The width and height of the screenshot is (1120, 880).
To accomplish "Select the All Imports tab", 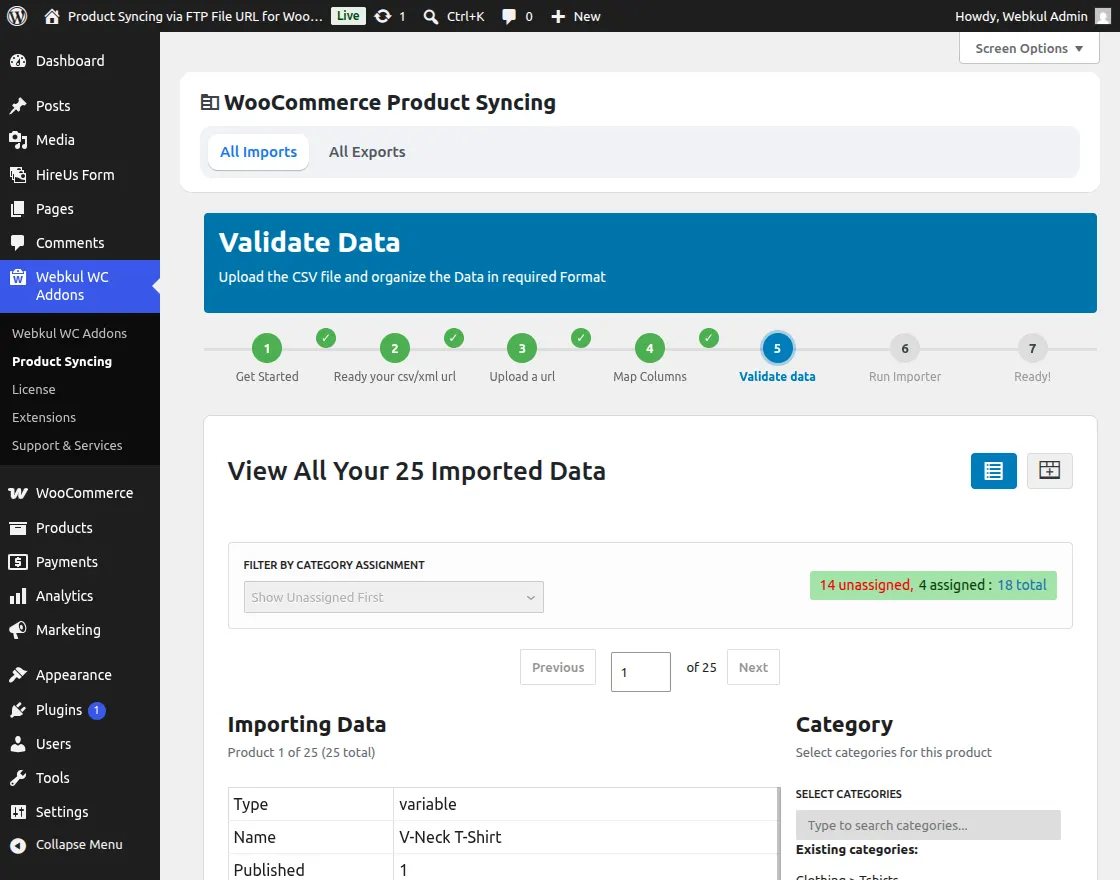I will [x=259, y=152].
